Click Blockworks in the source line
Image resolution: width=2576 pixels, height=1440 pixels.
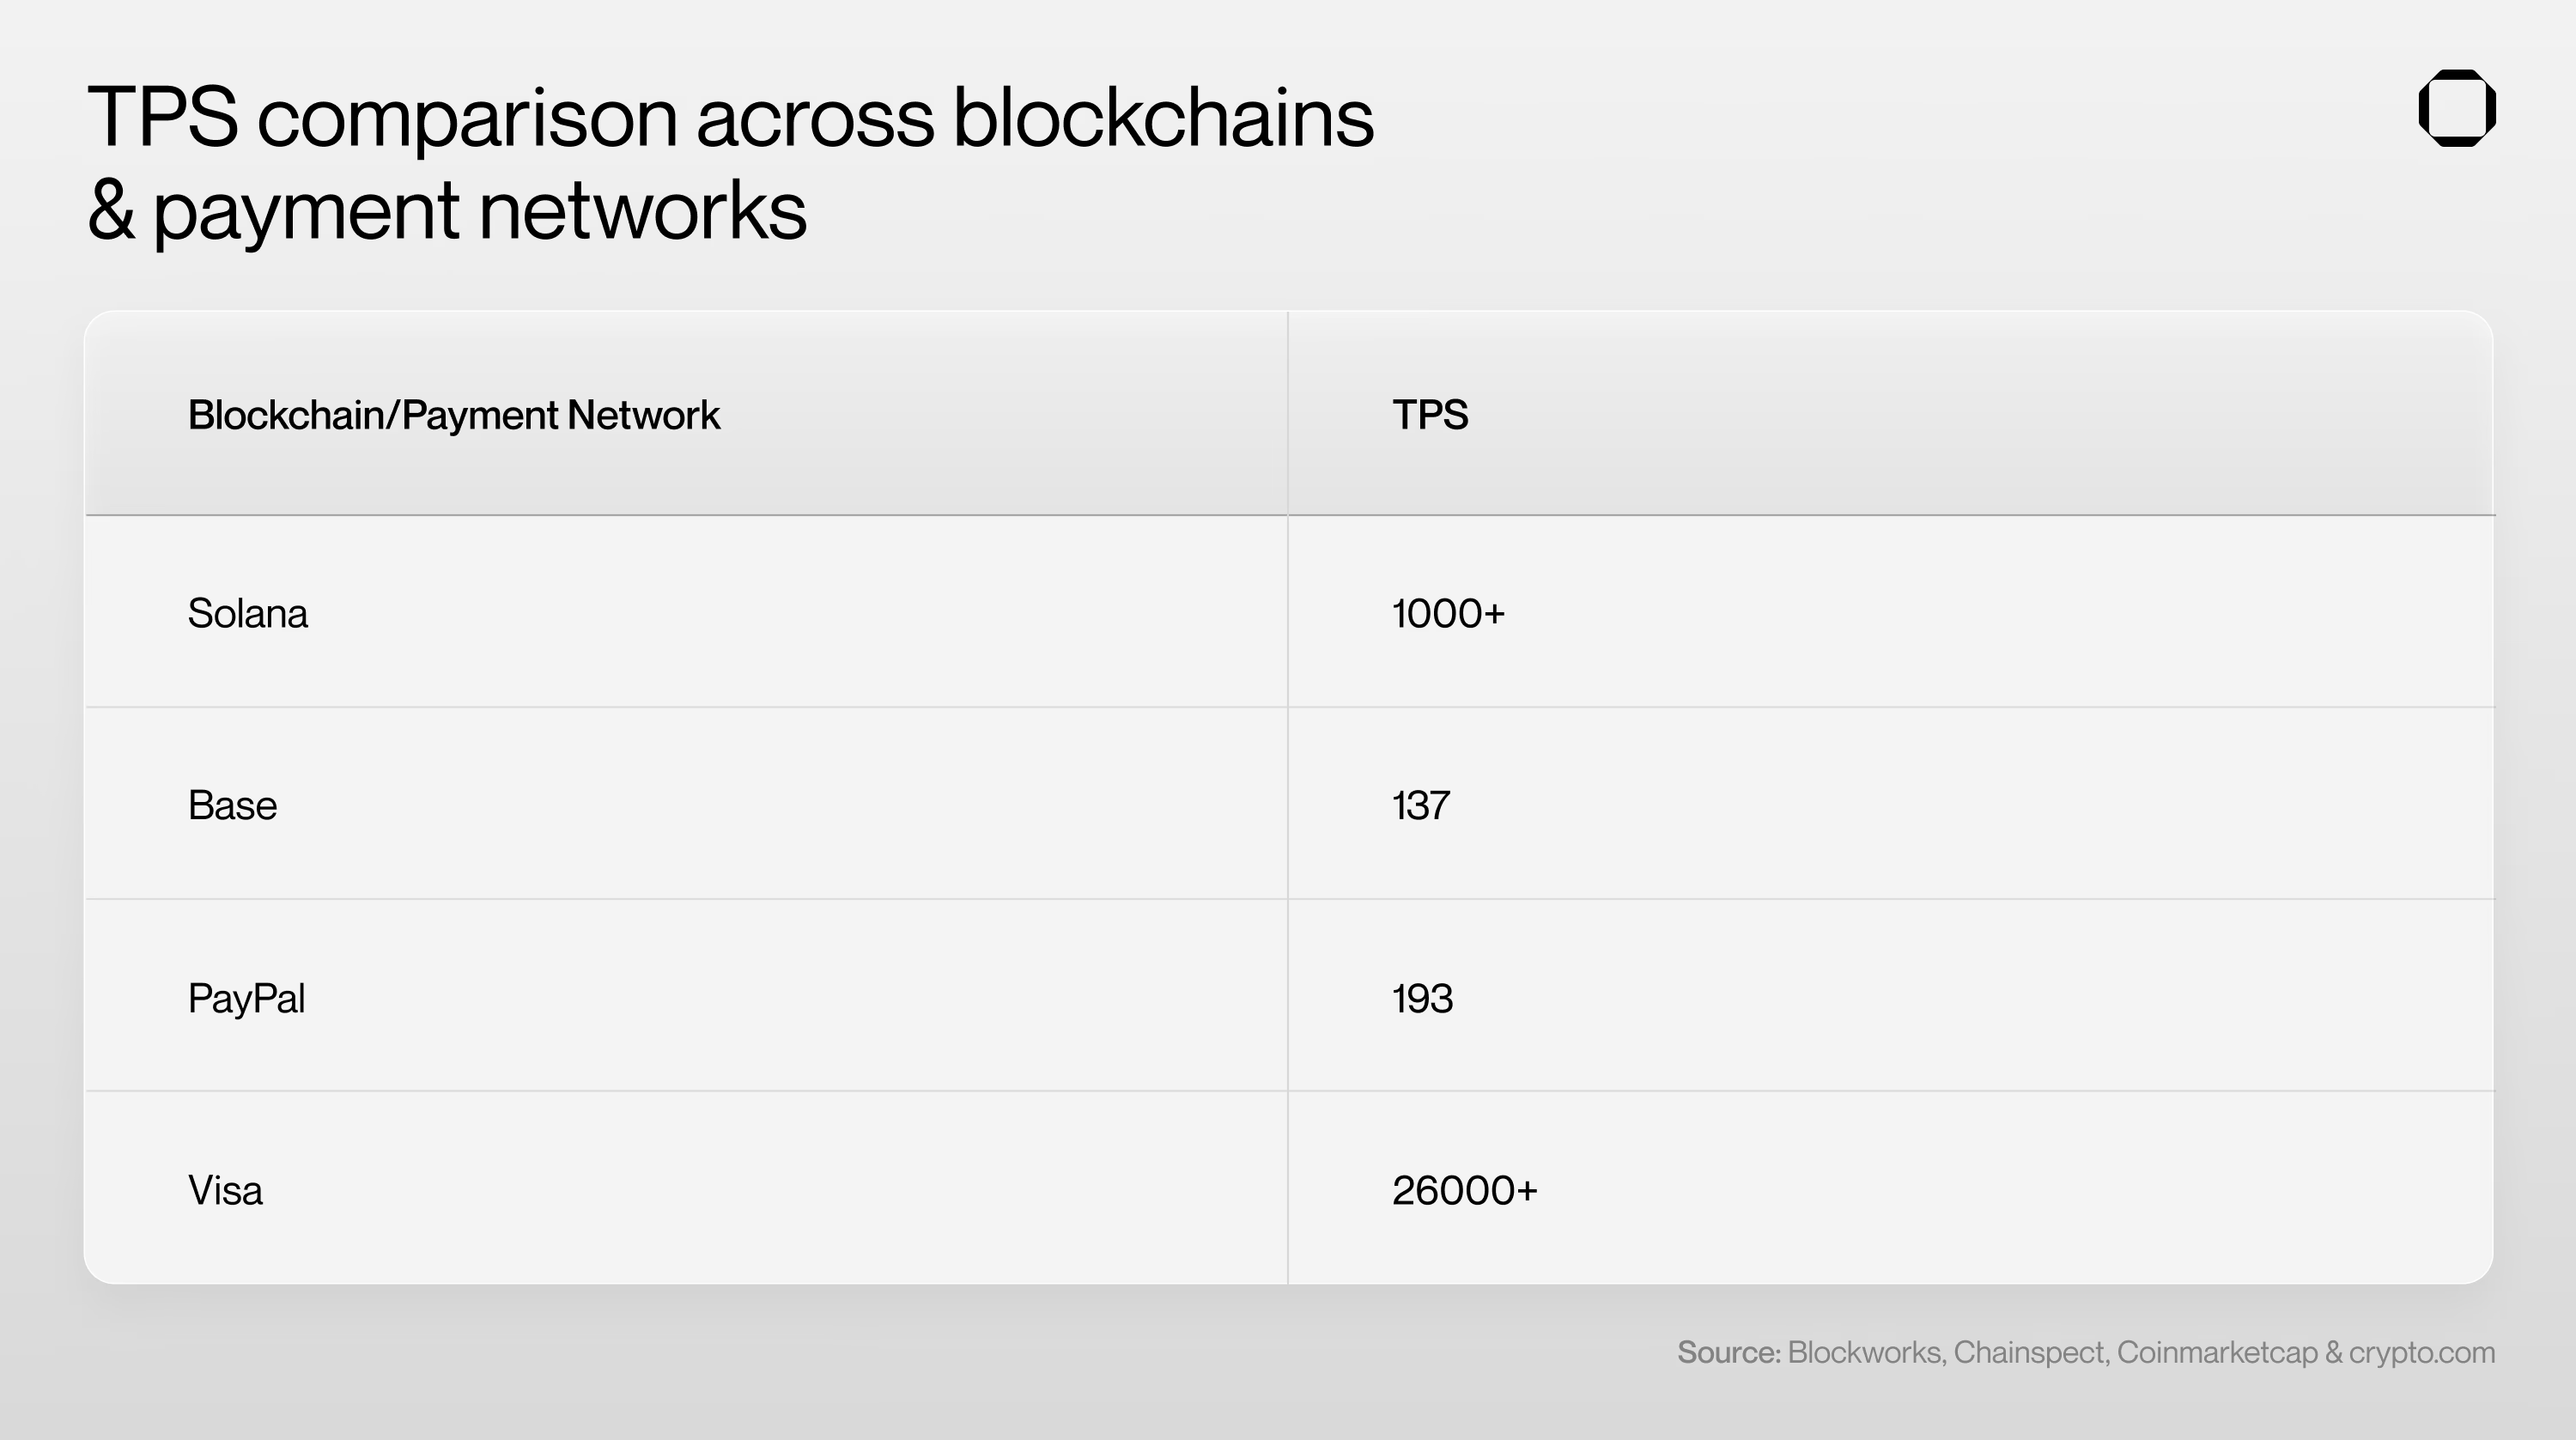coord(1865,1352)
